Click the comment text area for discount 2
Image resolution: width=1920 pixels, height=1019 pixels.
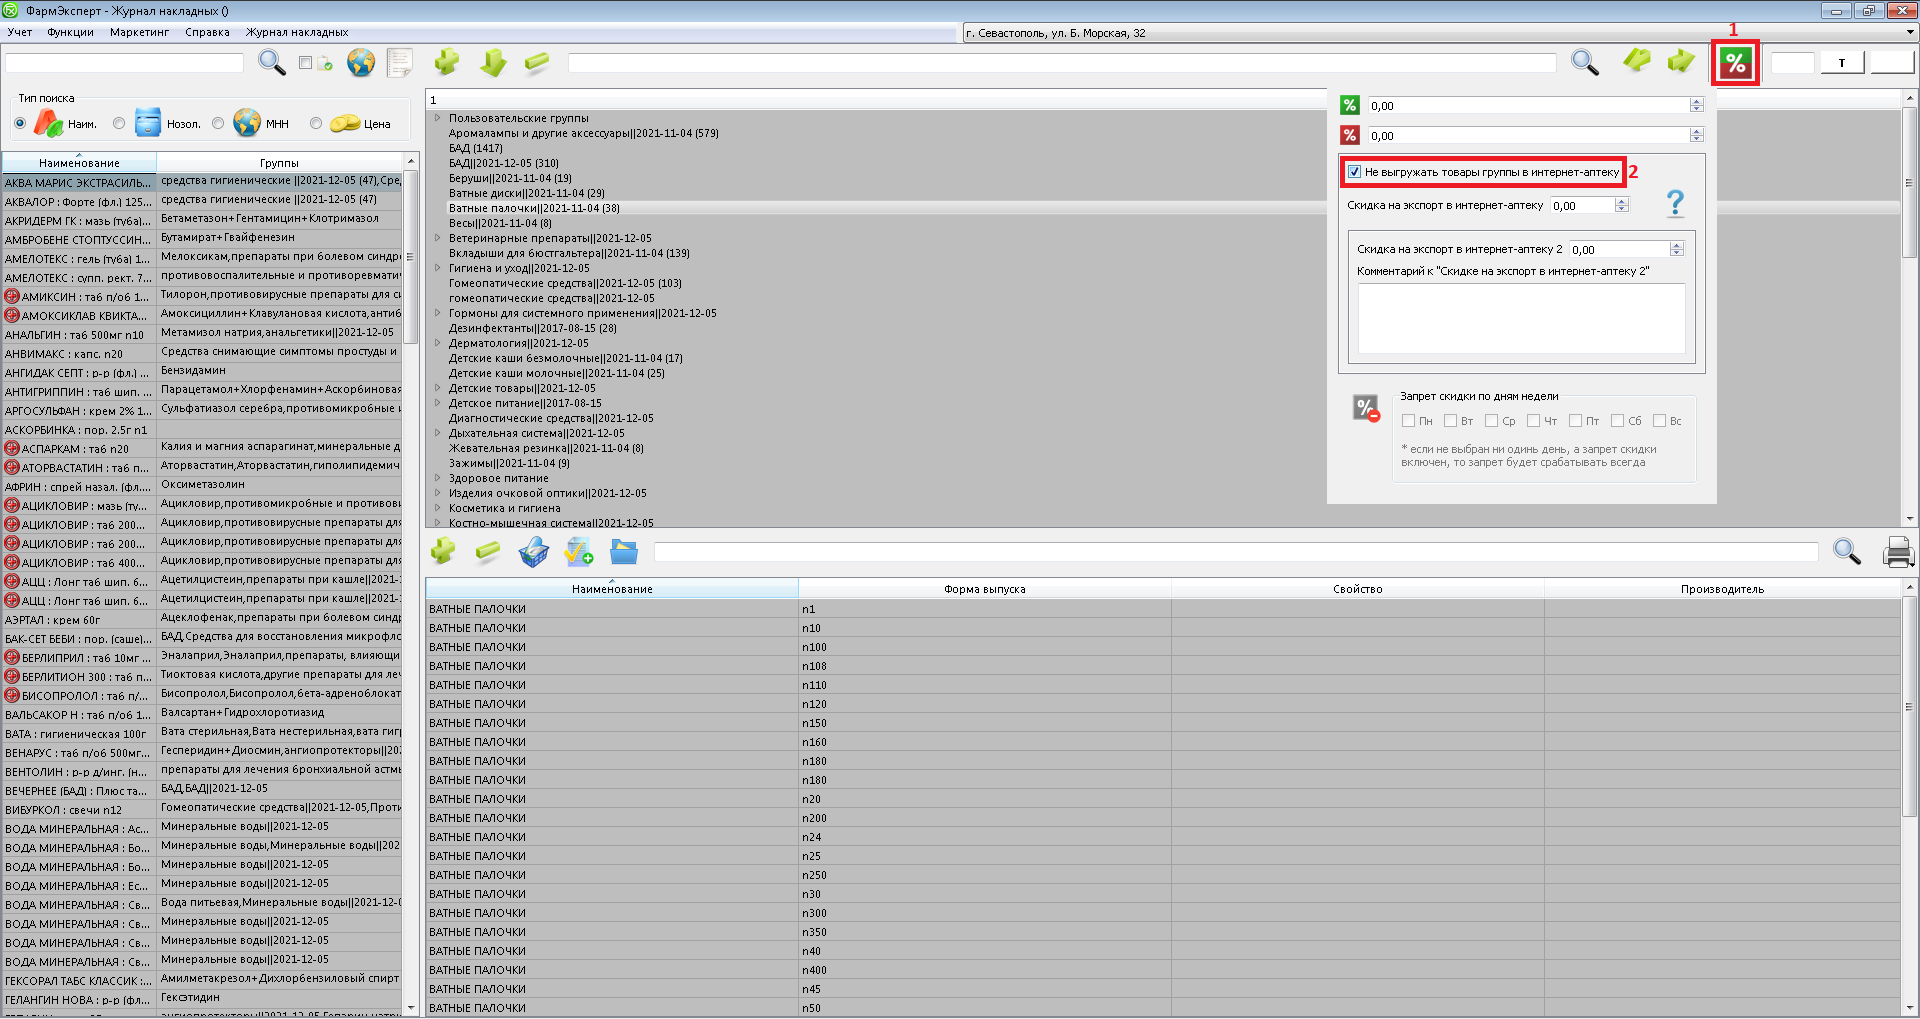coord(1520,318)
